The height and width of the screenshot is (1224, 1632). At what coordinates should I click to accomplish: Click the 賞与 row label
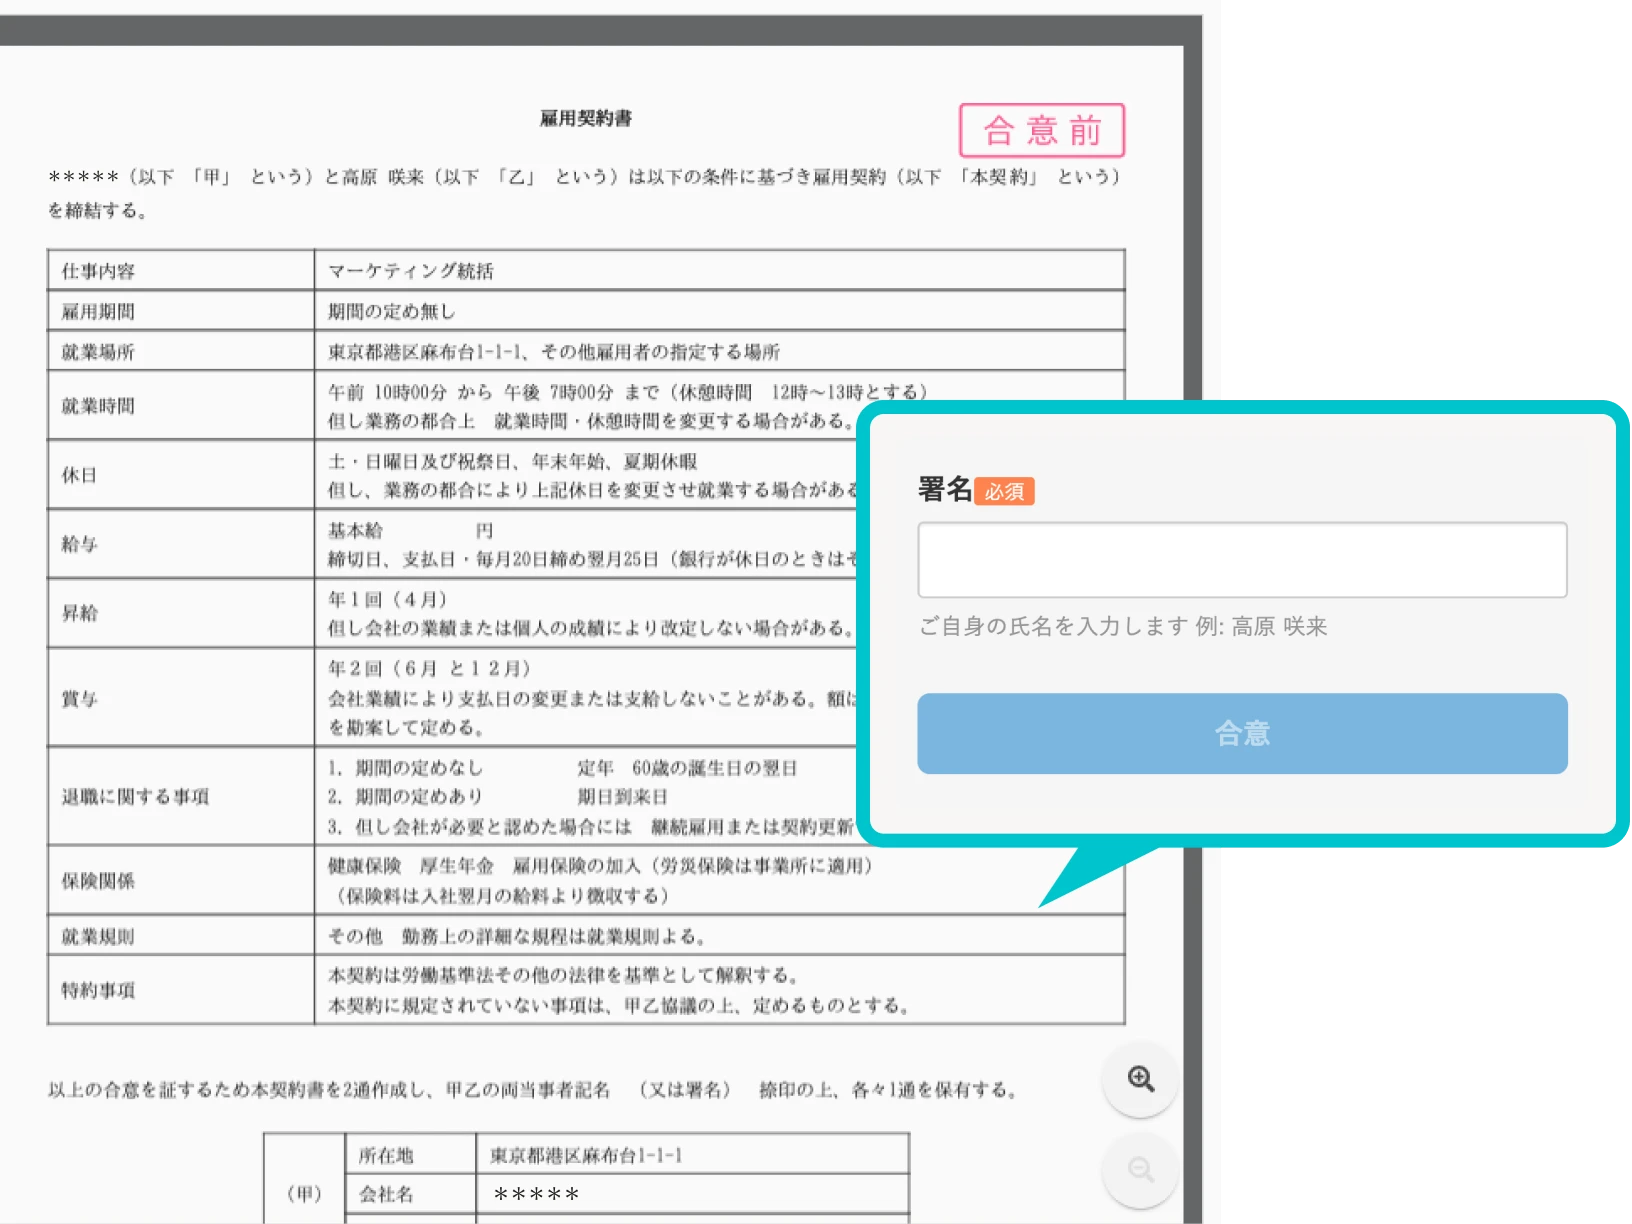[80, 699]
